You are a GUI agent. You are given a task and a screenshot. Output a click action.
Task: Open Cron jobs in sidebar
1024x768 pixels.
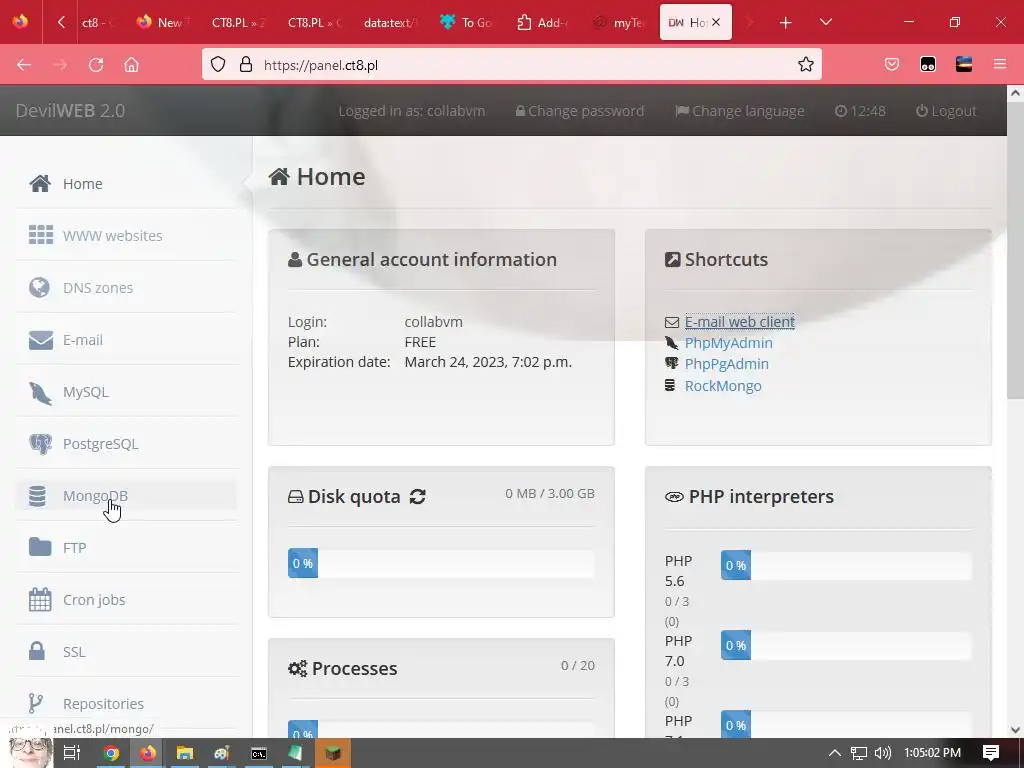(x=127, y=600)
